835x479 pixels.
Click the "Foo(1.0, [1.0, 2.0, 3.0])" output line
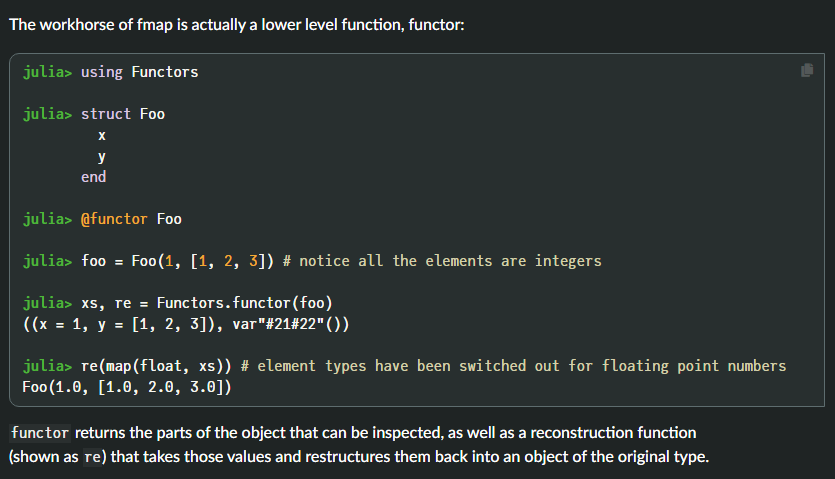tap(126, 387)
